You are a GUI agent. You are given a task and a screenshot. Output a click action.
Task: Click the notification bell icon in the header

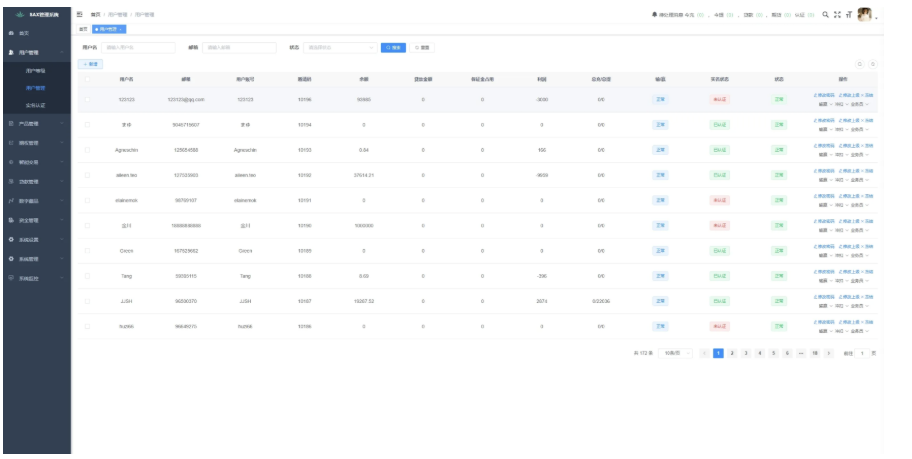pos(654,13)
